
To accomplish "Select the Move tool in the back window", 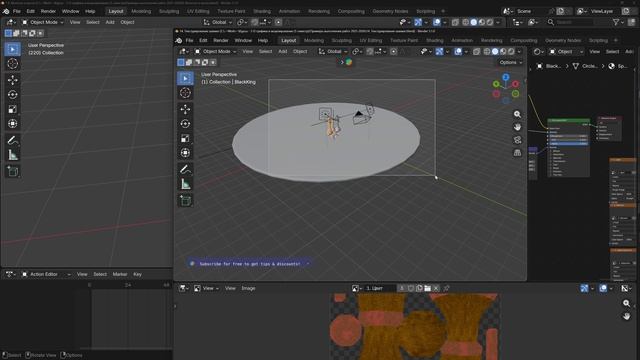I will point(13,80).
